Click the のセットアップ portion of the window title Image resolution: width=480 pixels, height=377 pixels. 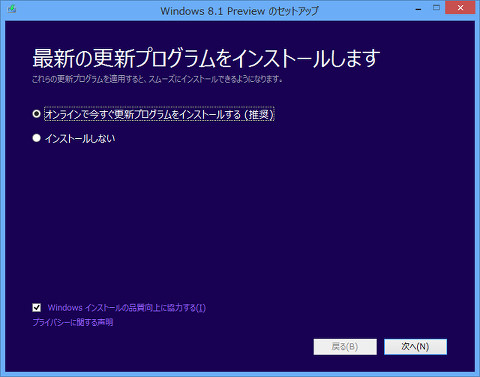click(293, 11)
